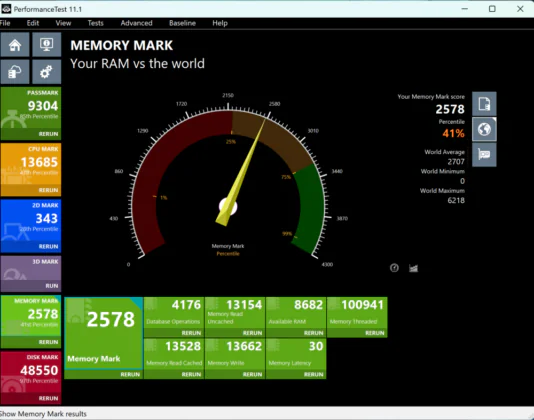Run the 3D Mark test
Image resolution: width=534 pixels, height=420 pixels.
click(52, 286)
